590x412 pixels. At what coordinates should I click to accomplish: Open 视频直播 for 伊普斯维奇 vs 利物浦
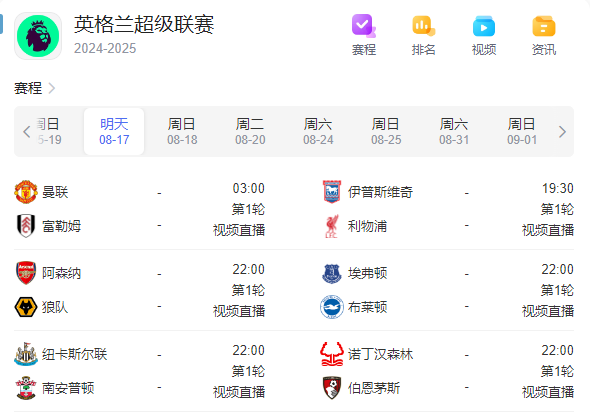[x=548, y=230]
